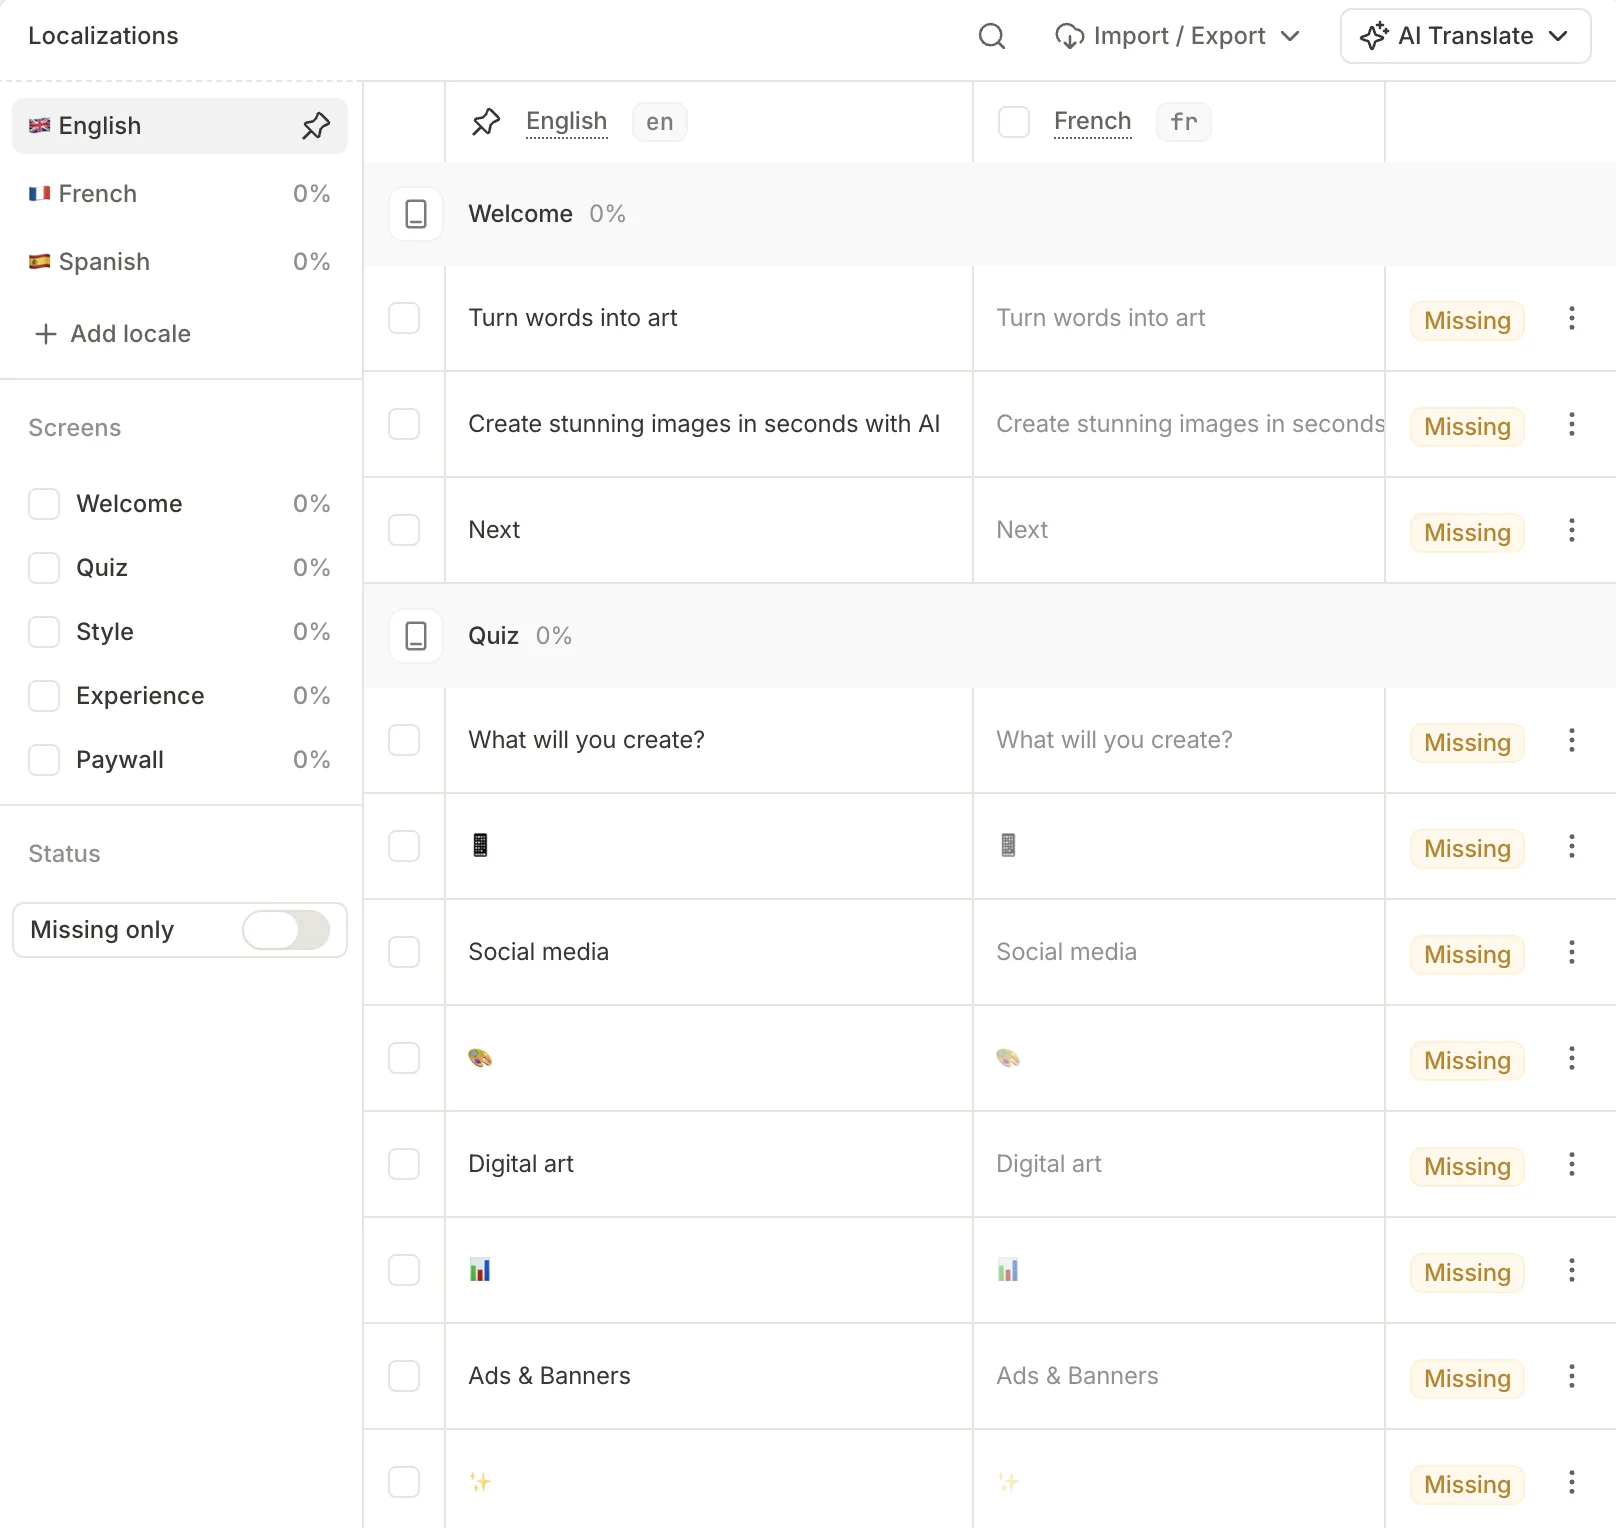The width and height of the screenshot is (1616, 1528).
Task: Edit French translation for 'Digital art'
Action: (x=1179, y=1164)
